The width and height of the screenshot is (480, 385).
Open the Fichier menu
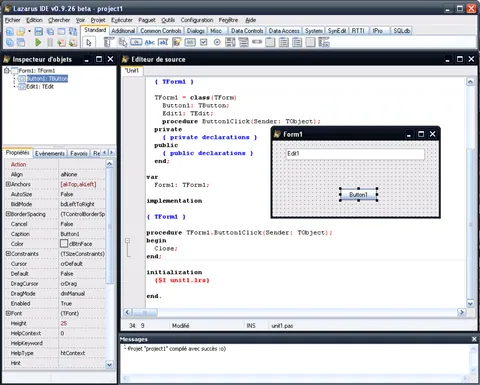point(13,20)
